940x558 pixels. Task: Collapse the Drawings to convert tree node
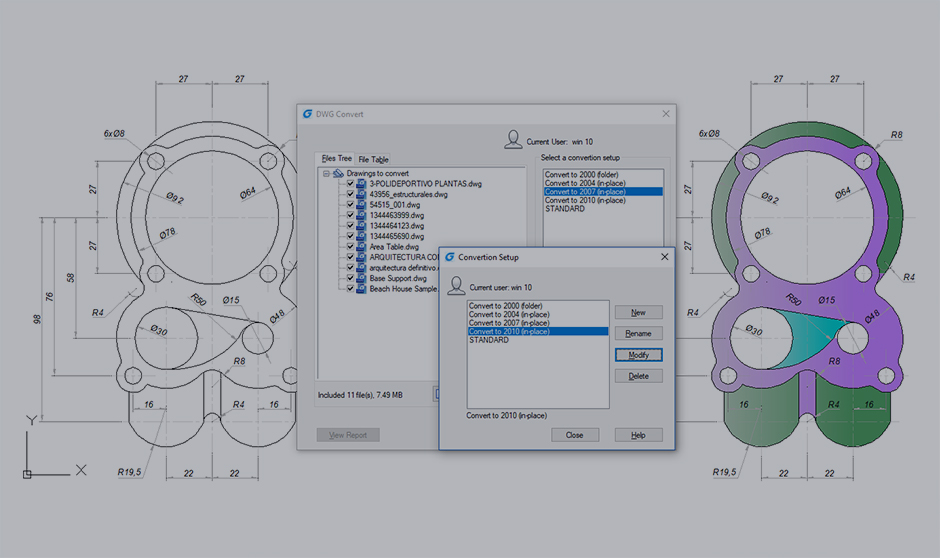pyautogui.click(x=326, y=174)
